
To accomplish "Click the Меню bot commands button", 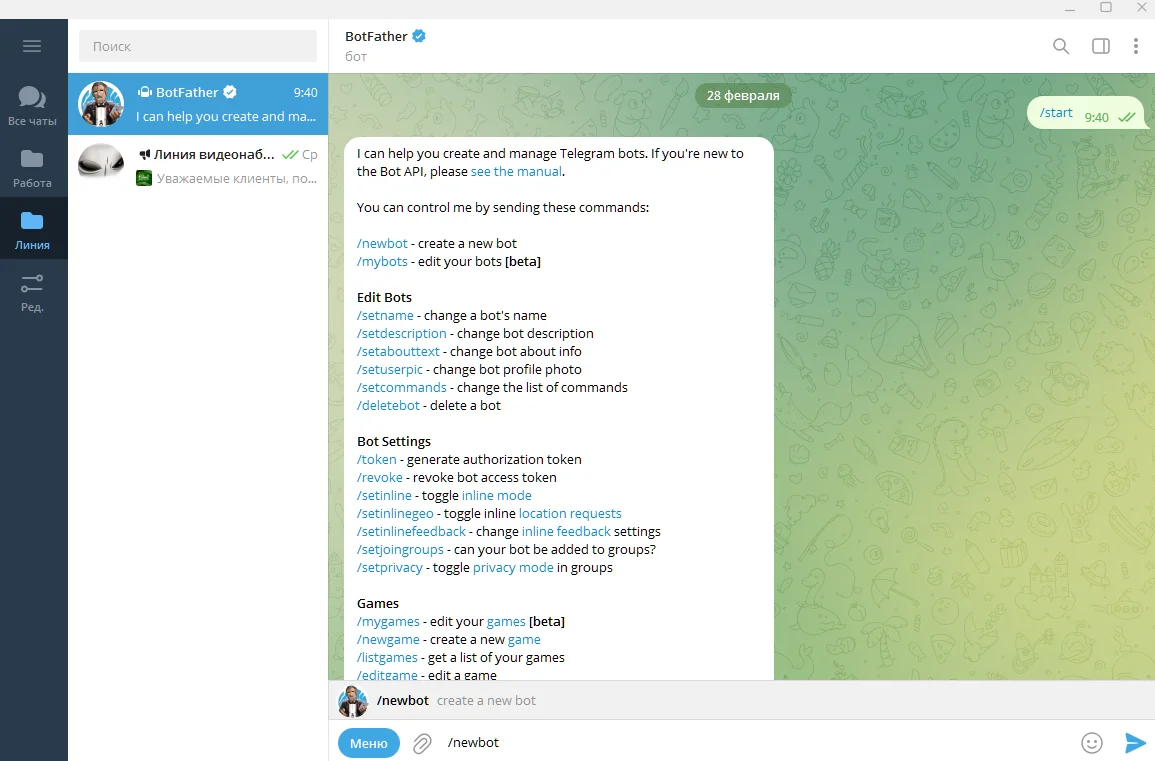I will [x=368, y=743].
